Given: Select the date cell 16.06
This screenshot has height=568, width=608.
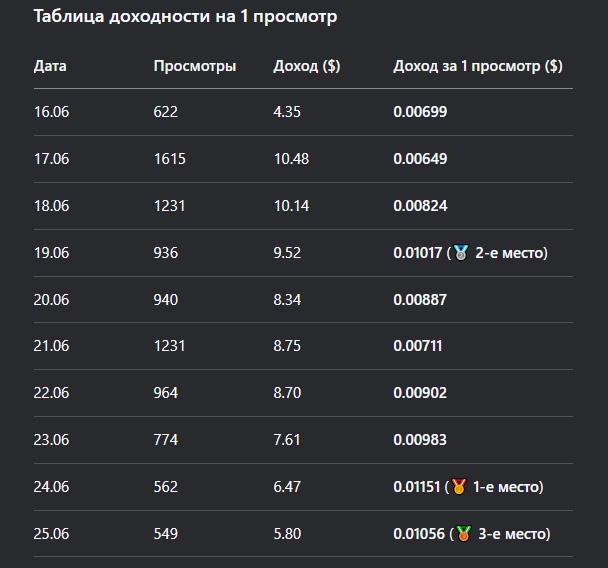Looking at the screenshot, I should click(x=52, y=112).
